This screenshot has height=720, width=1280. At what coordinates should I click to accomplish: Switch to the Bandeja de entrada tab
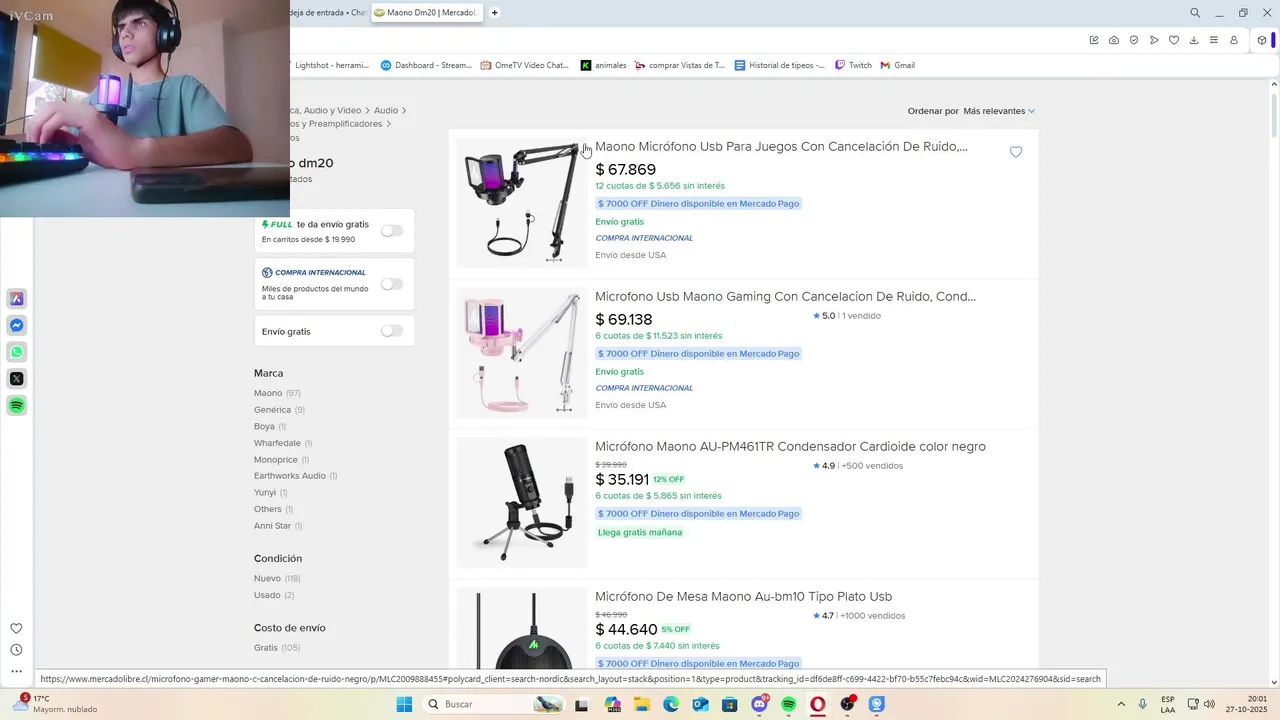coord(328,13)
